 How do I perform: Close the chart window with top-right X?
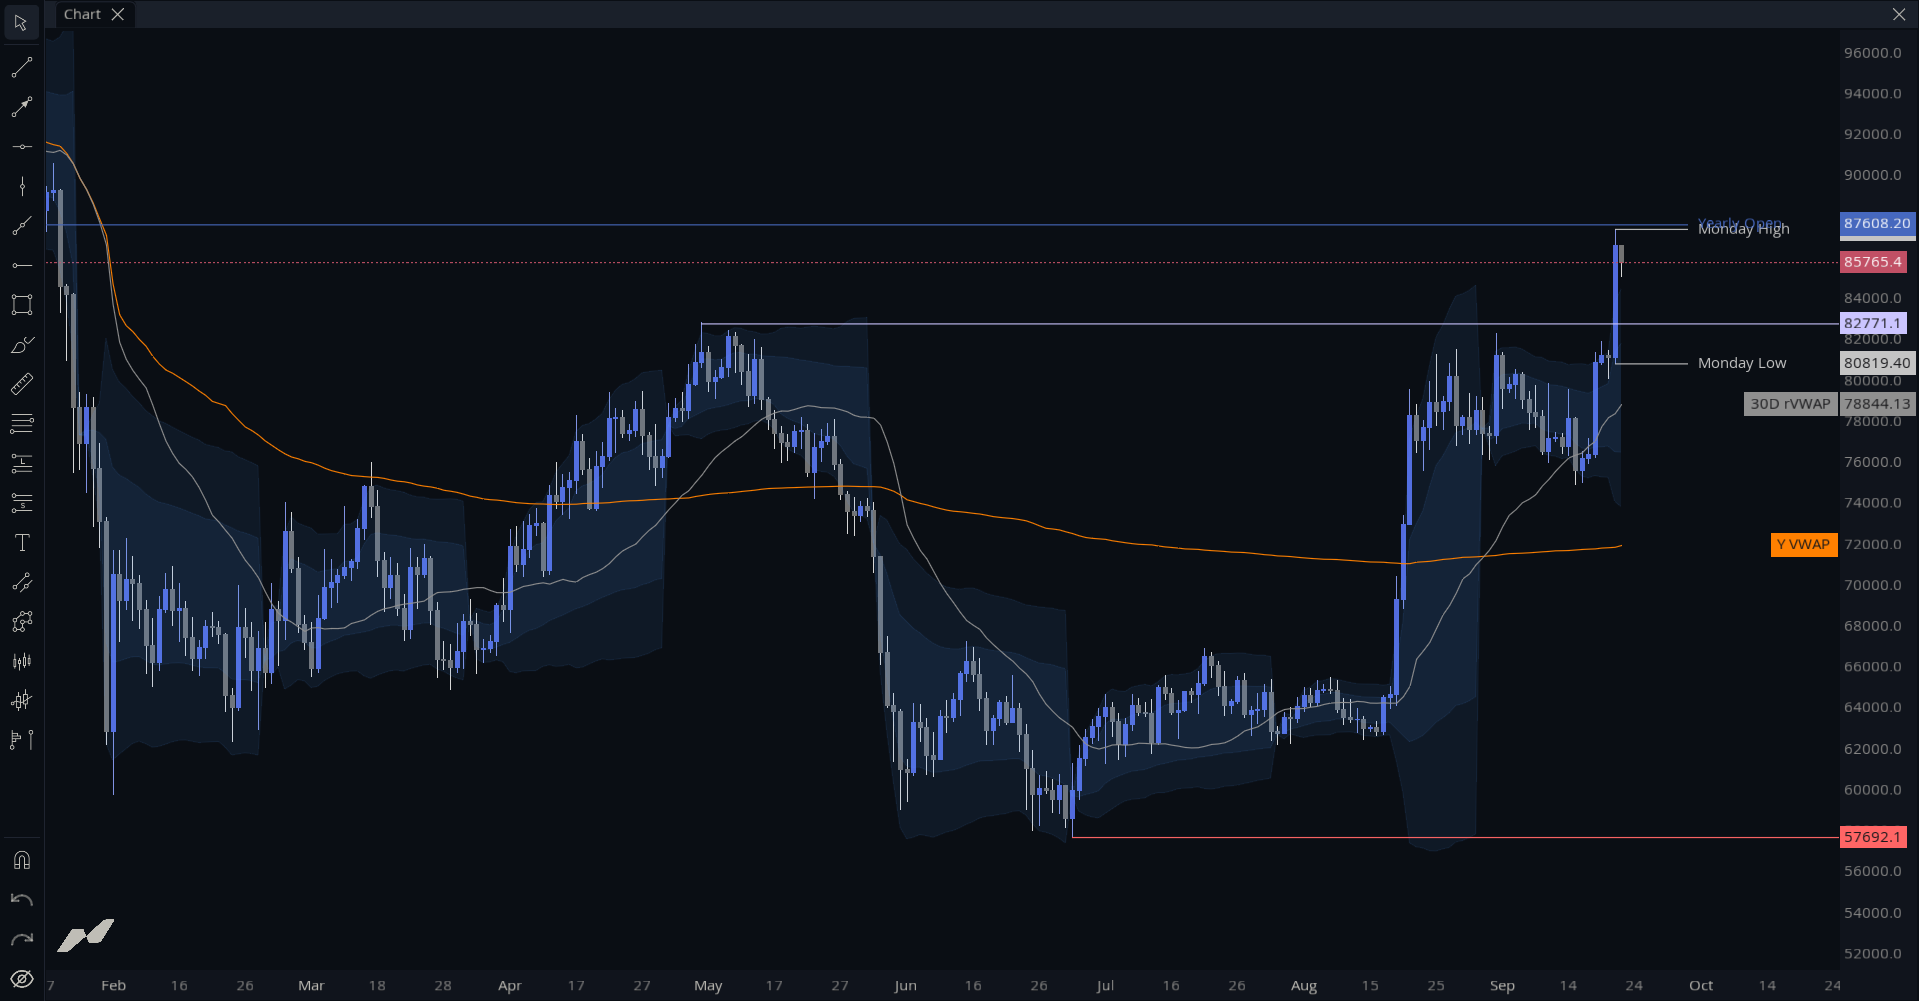pos(1899,14)
